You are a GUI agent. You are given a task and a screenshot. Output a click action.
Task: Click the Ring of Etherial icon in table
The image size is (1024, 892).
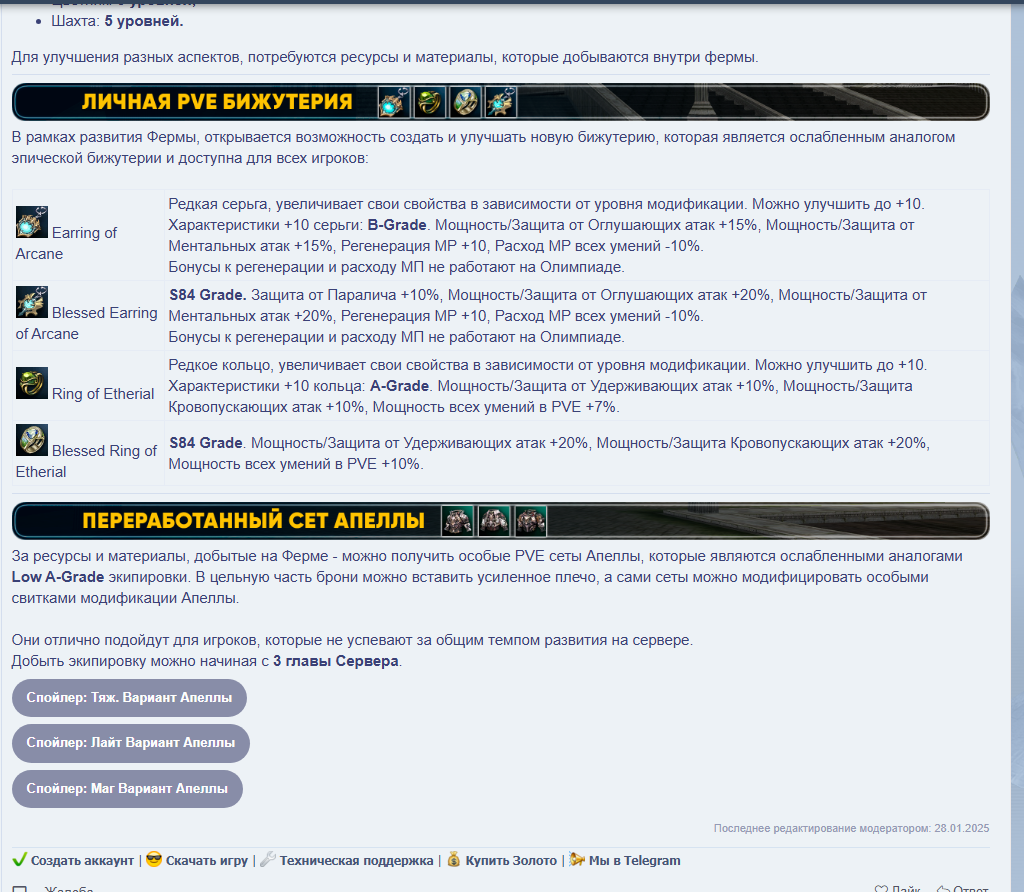tap(32, 383)
